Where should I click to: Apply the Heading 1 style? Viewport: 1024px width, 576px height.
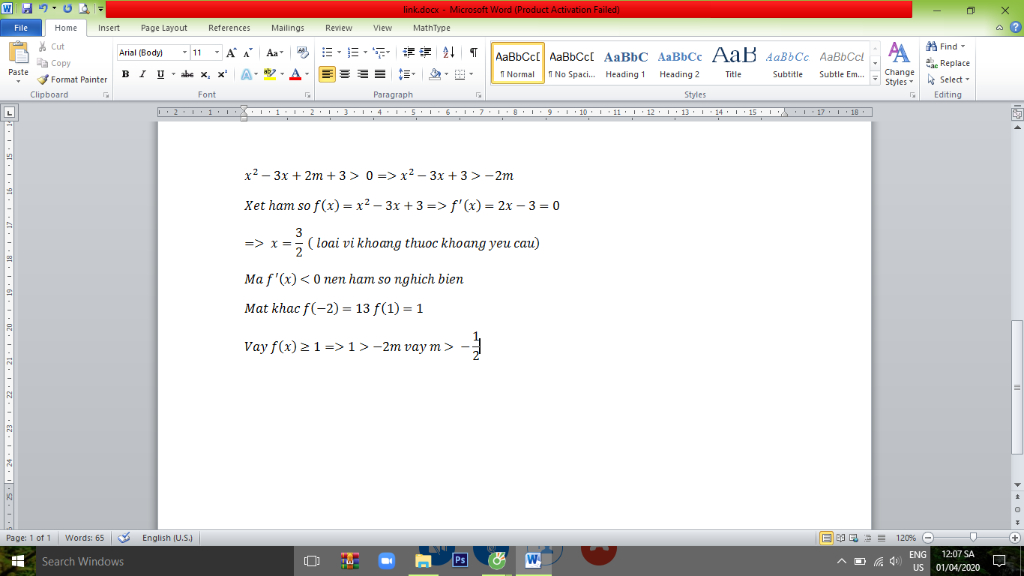pyautogui.click(x=625, y=63)
